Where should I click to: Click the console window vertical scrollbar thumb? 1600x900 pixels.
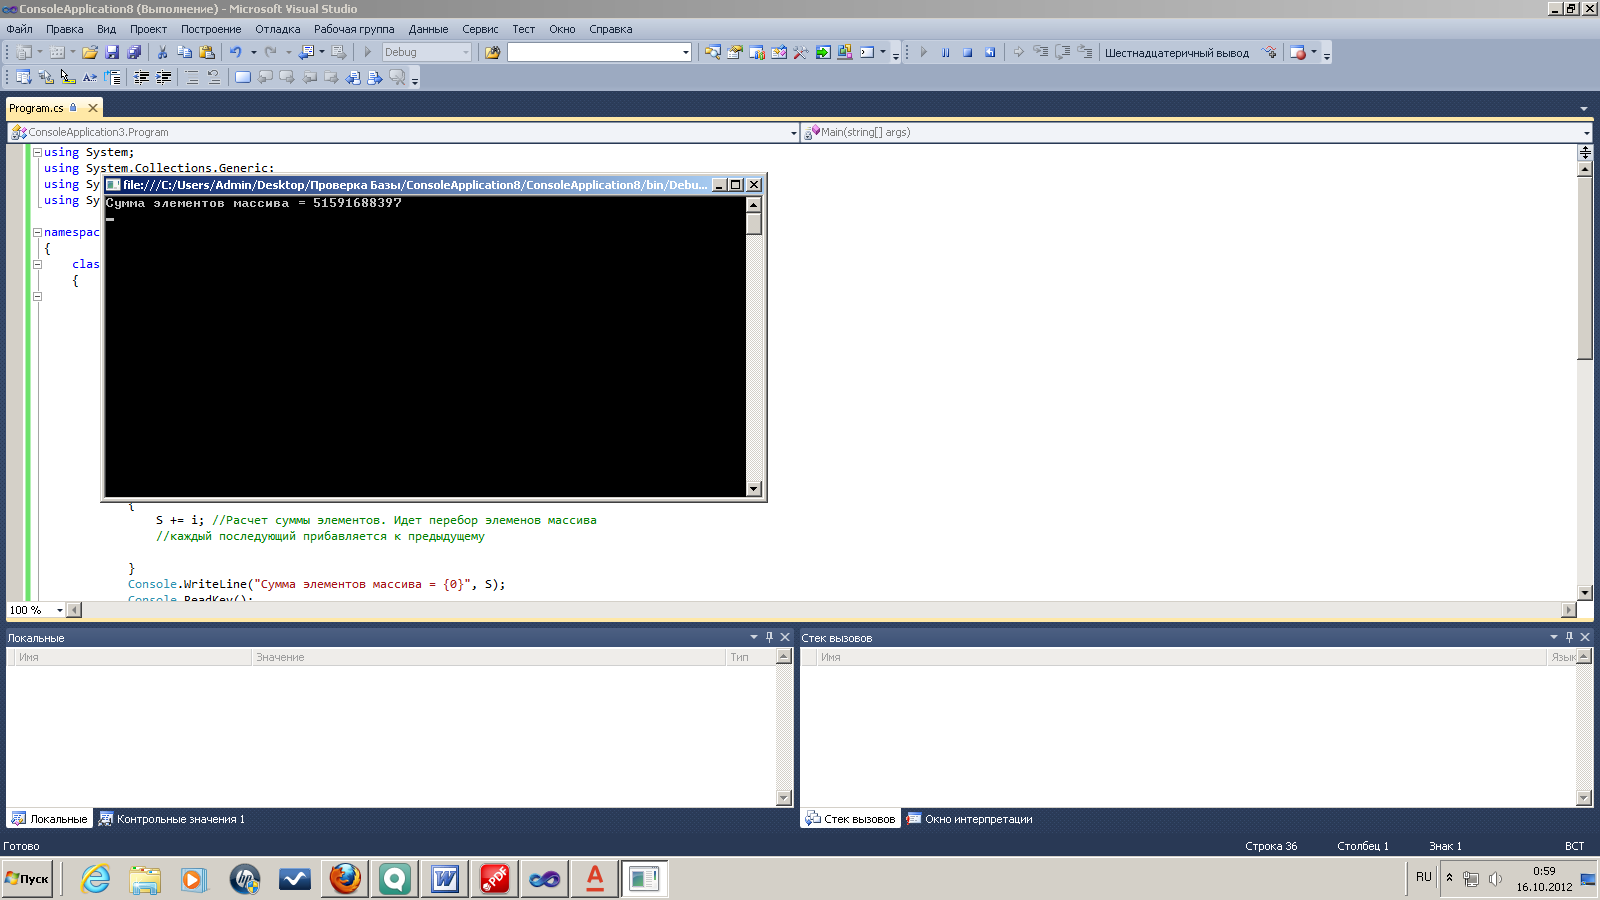754,223
